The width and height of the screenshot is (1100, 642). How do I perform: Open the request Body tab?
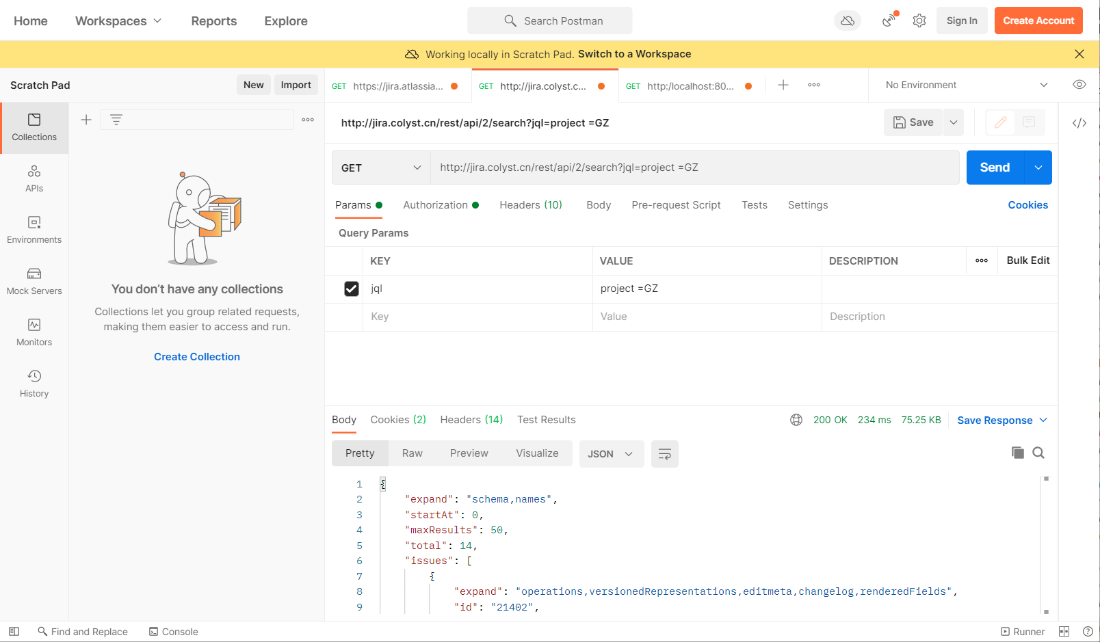pyautogui.click(x=598, y=205)
